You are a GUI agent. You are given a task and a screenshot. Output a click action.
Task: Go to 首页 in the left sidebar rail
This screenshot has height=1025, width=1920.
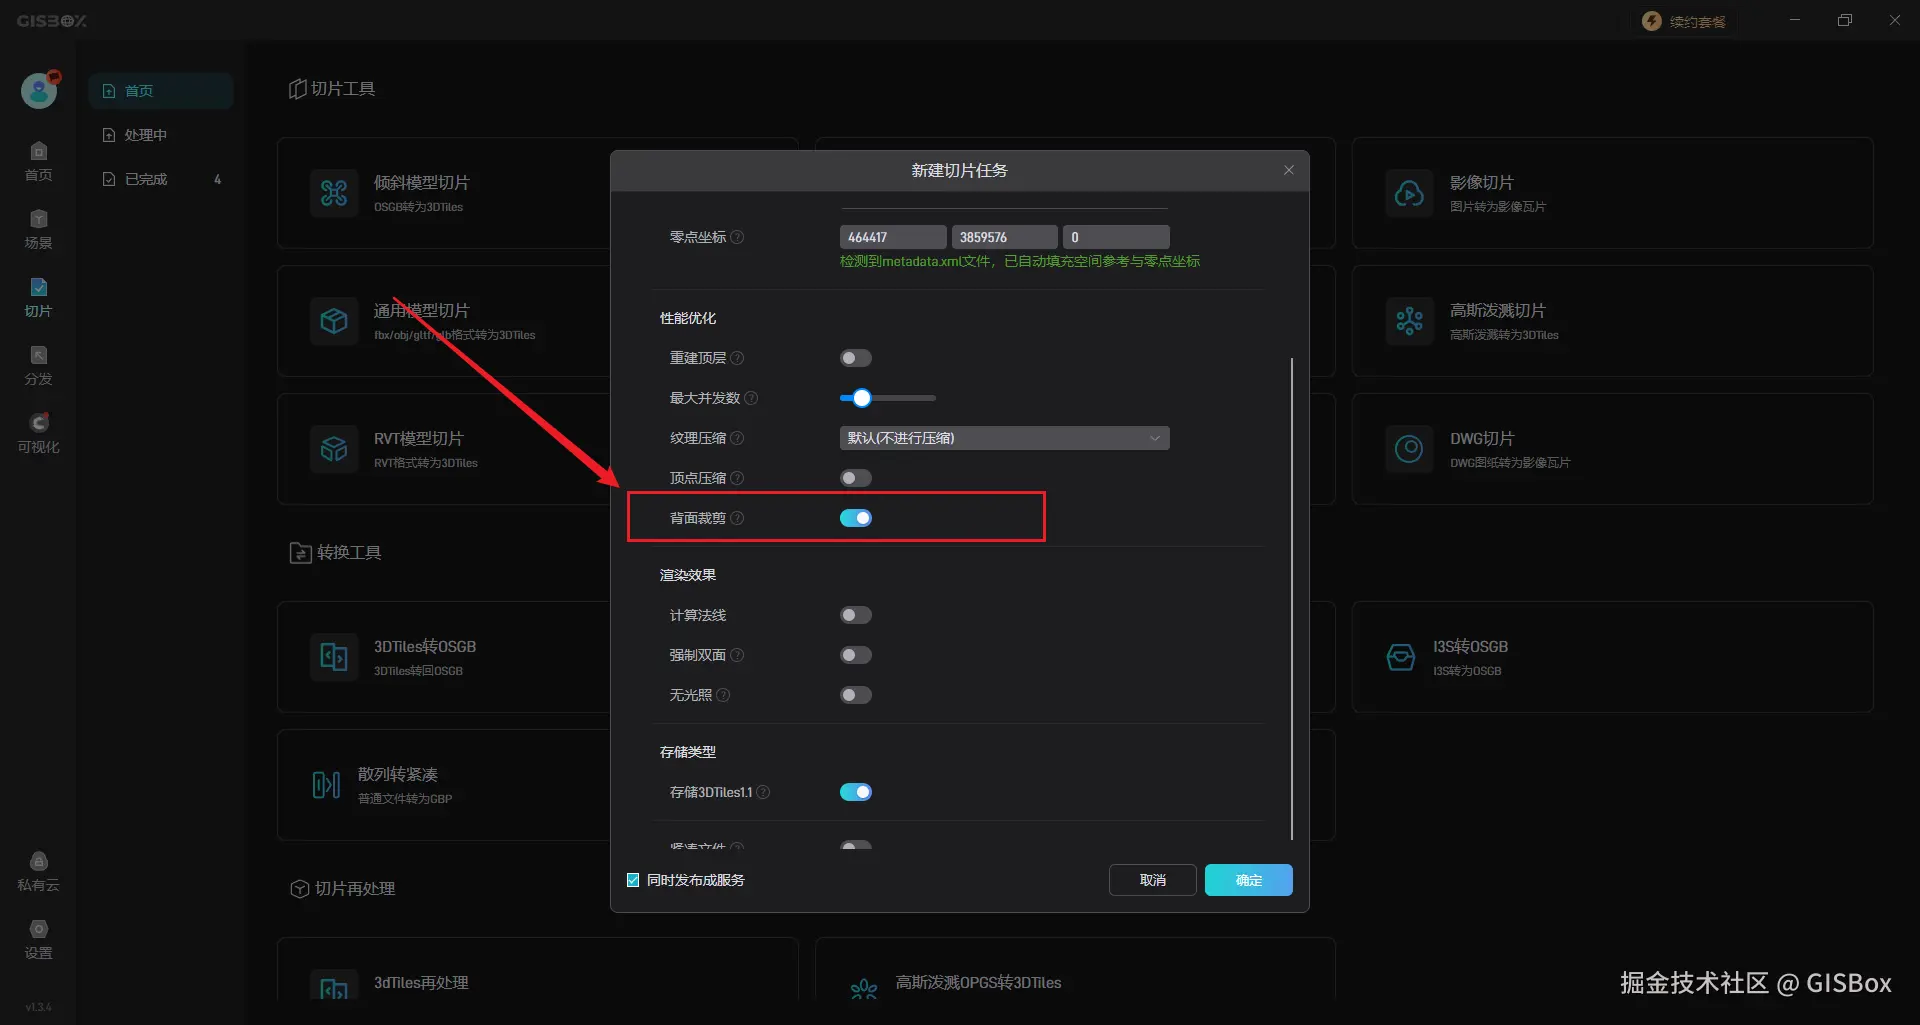pos(38,161)
